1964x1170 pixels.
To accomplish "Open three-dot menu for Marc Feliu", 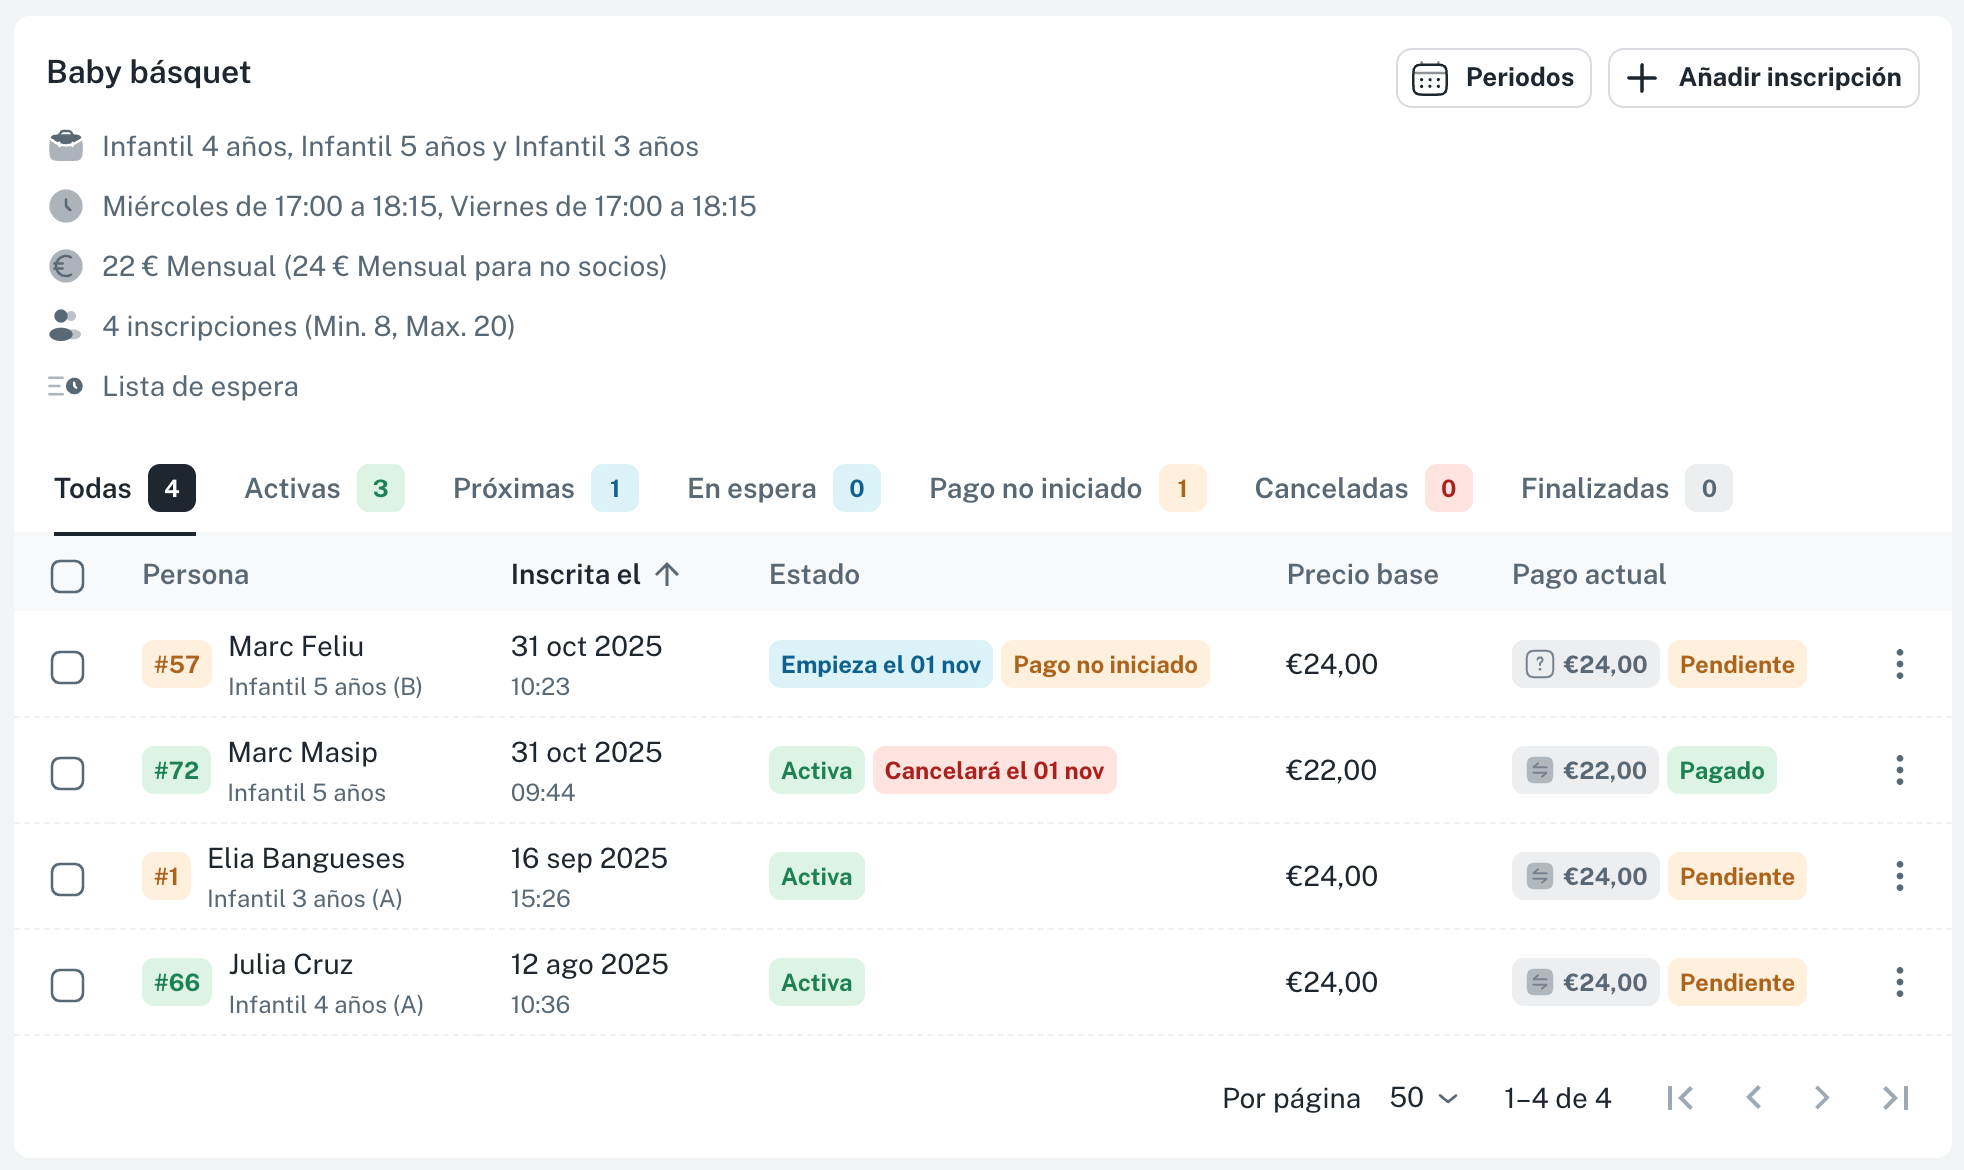I will click(x=1899, y=664).
